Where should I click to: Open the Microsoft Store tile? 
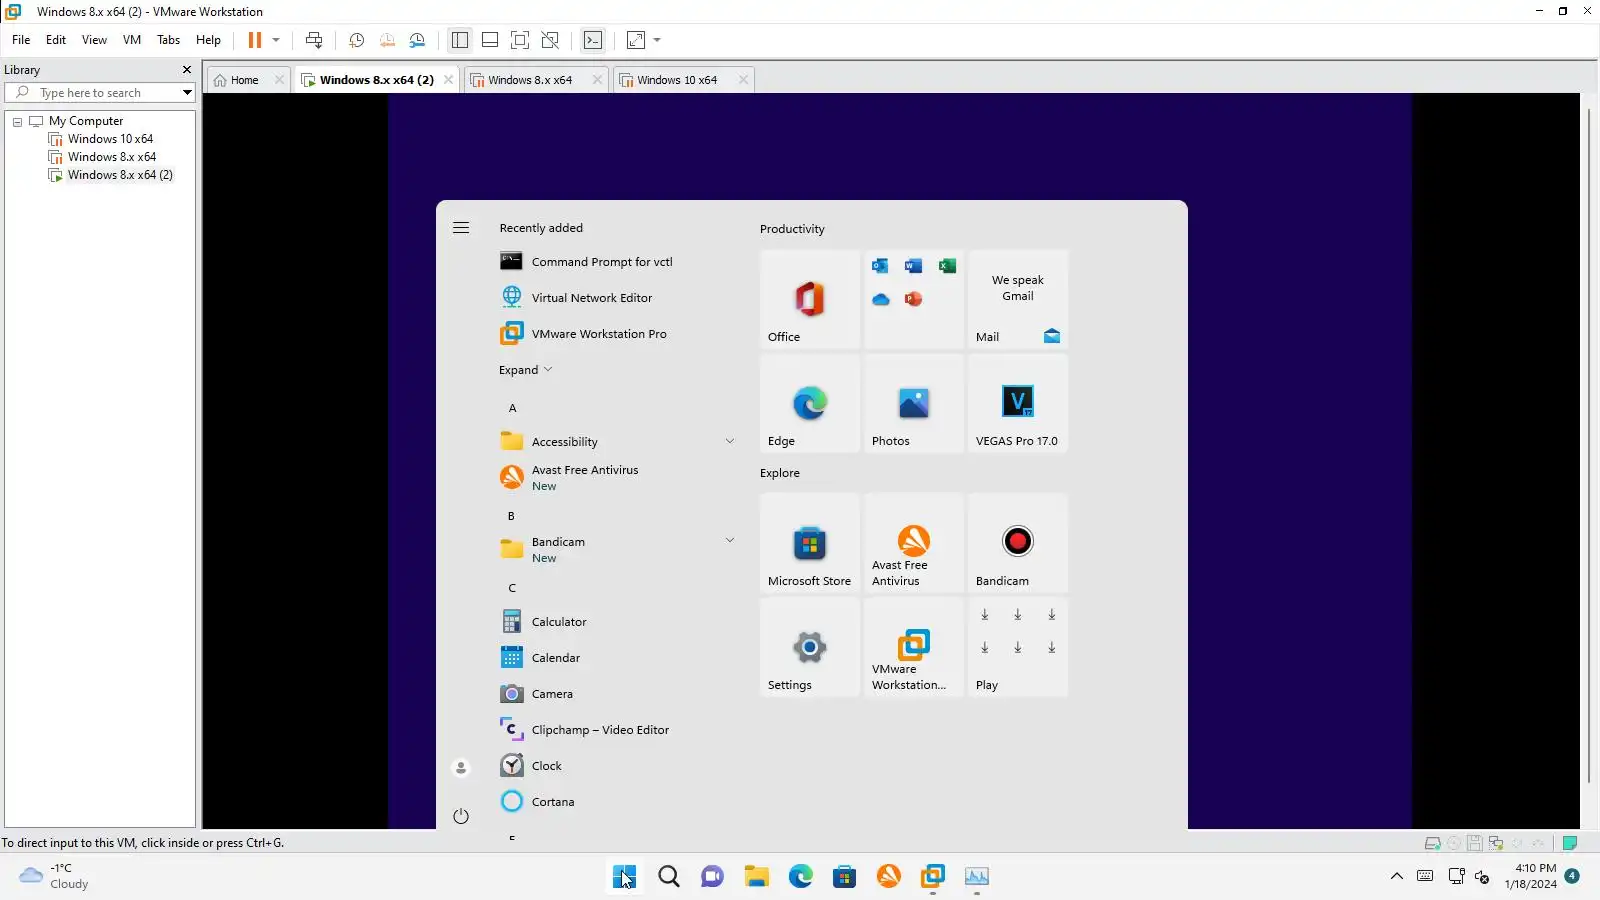(810, 543)
